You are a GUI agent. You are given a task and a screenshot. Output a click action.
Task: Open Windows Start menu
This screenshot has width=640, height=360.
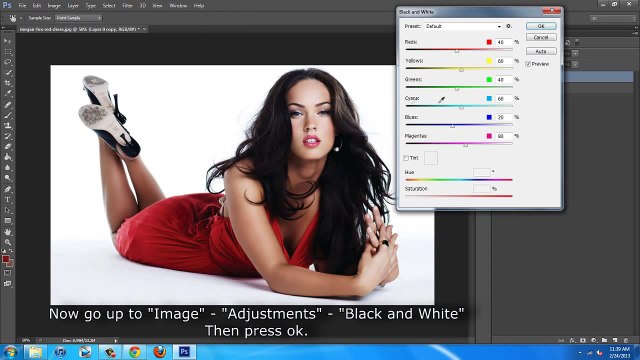click(10, 352)
